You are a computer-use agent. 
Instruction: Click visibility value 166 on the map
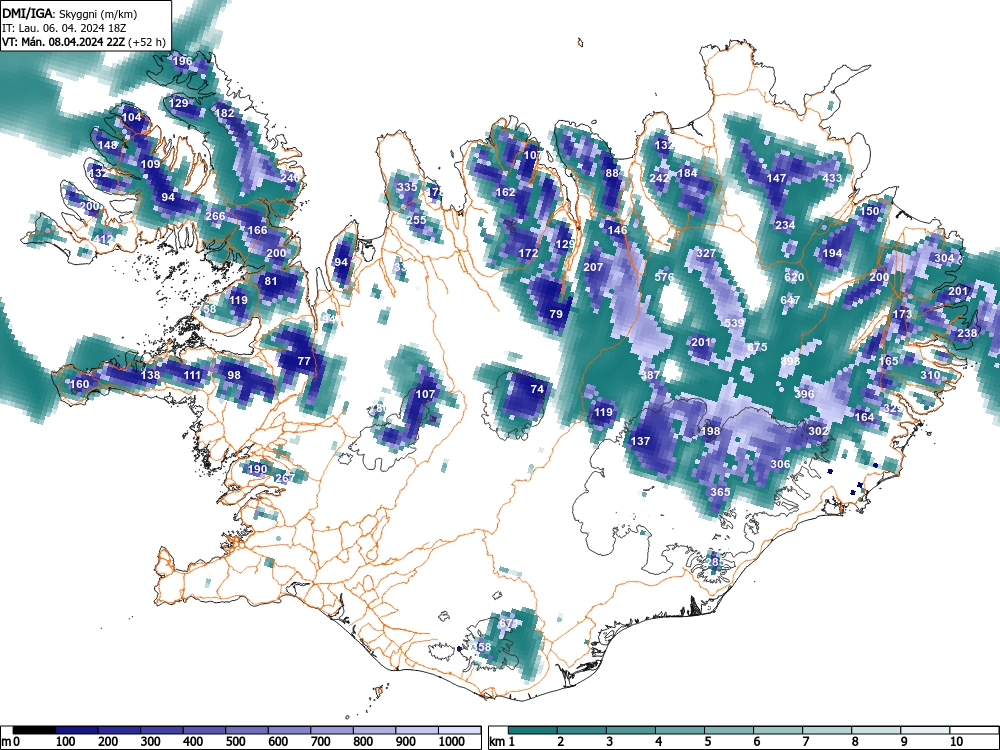tap(257, 230)
